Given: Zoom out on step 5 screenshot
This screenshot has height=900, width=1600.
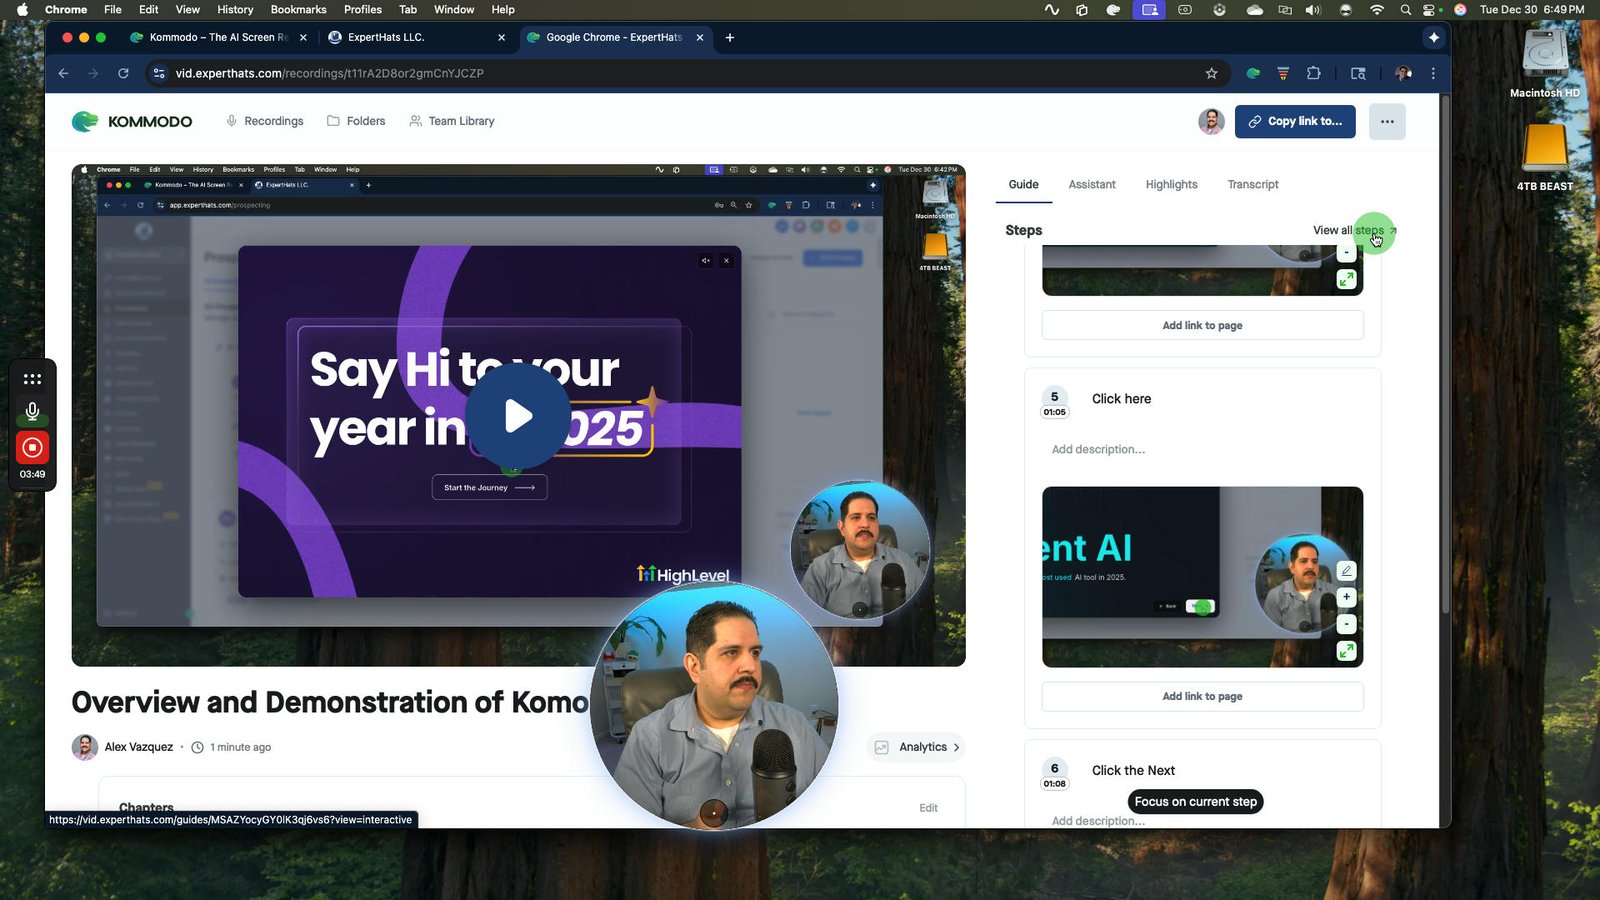Looking at the screenshot, I should click(1347, 623).
